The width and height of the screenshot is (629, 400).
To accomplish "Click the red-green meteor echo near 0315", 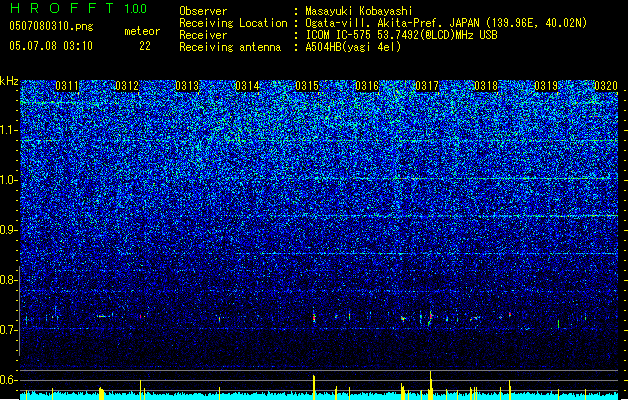I will (314, 317).
